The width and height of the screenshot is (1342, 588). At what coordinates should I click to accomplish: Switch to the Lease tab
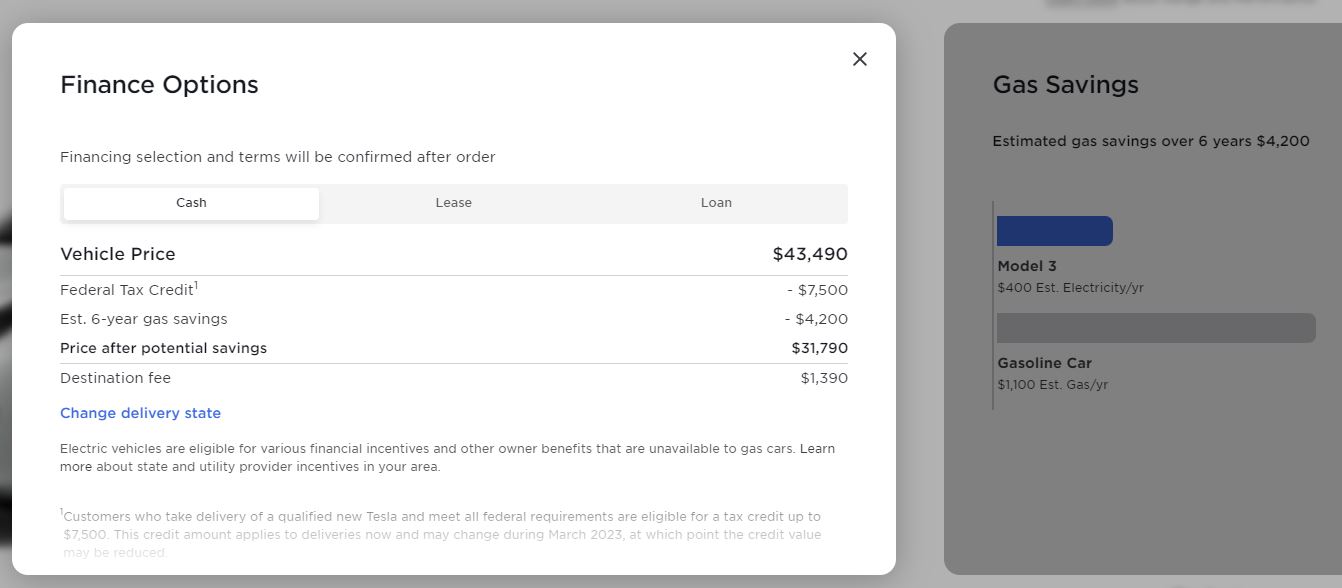tap(453, 203)
